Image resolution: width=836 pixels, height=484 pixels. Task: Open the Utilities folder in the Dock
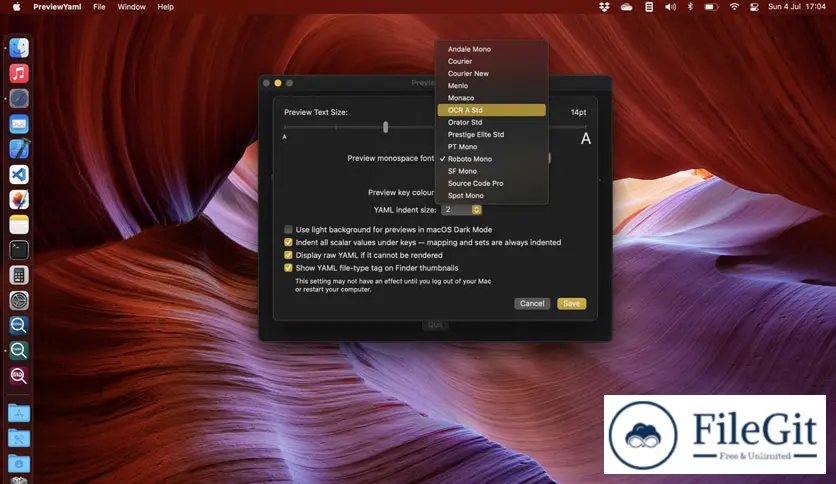pyautogui.click(x=19, y=438)
